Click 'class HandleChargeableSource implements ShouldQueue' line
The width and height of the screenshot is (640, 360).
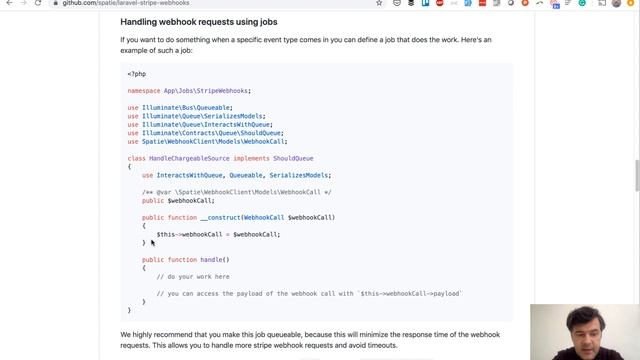pyautogui.click(x=220, y=158)
